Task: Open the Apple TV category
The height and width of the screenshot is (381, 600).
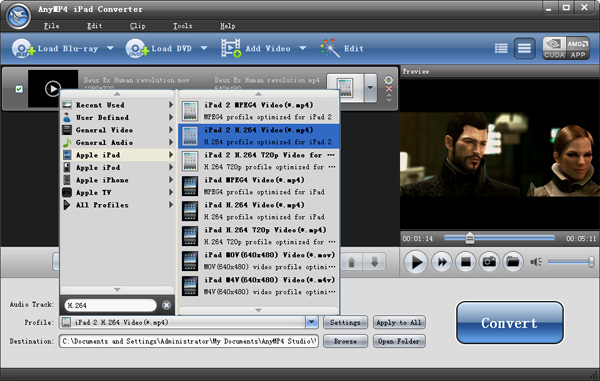Action: tap(117, 192)
